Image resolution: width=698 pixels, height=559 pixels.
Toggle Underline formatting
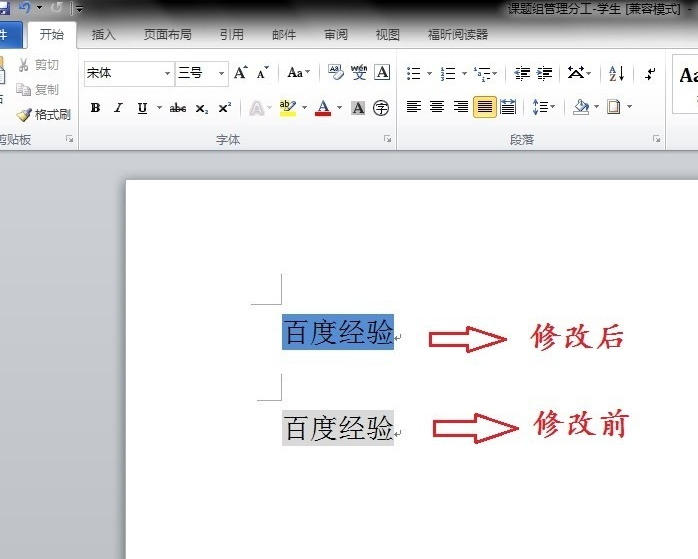tap(142, 108)
